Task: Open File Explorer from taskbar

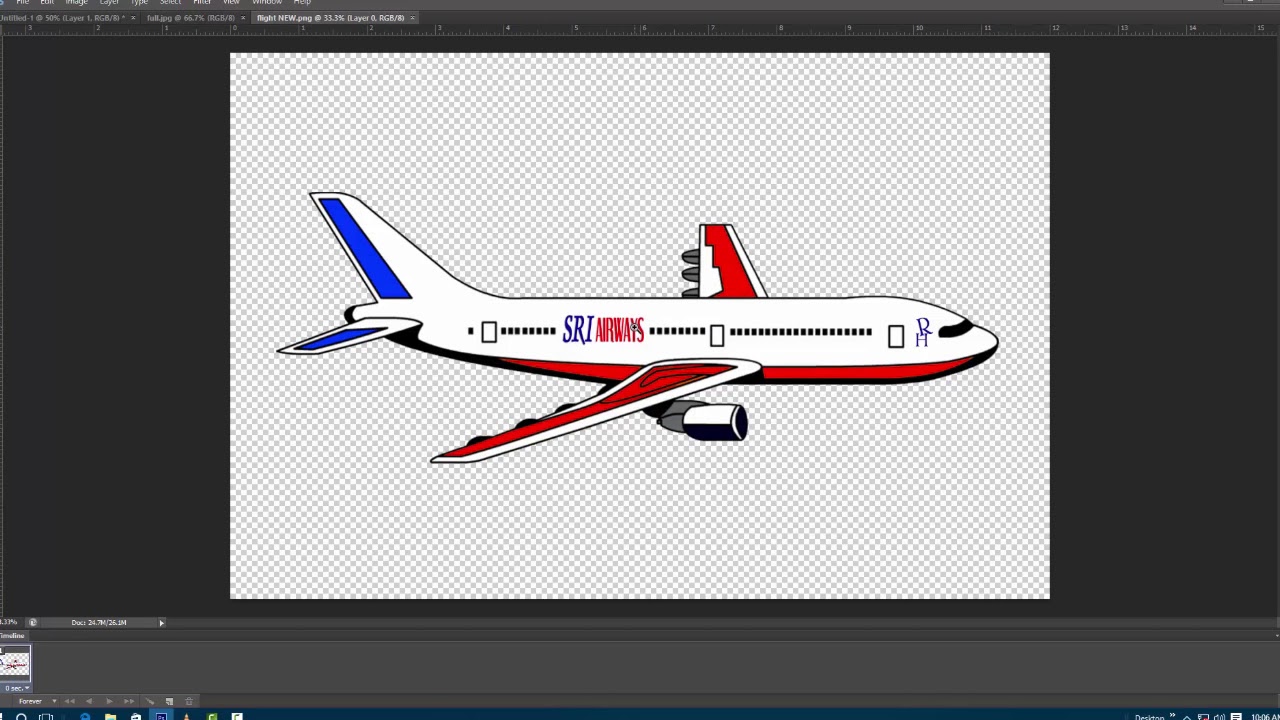Action: (111, 716)
